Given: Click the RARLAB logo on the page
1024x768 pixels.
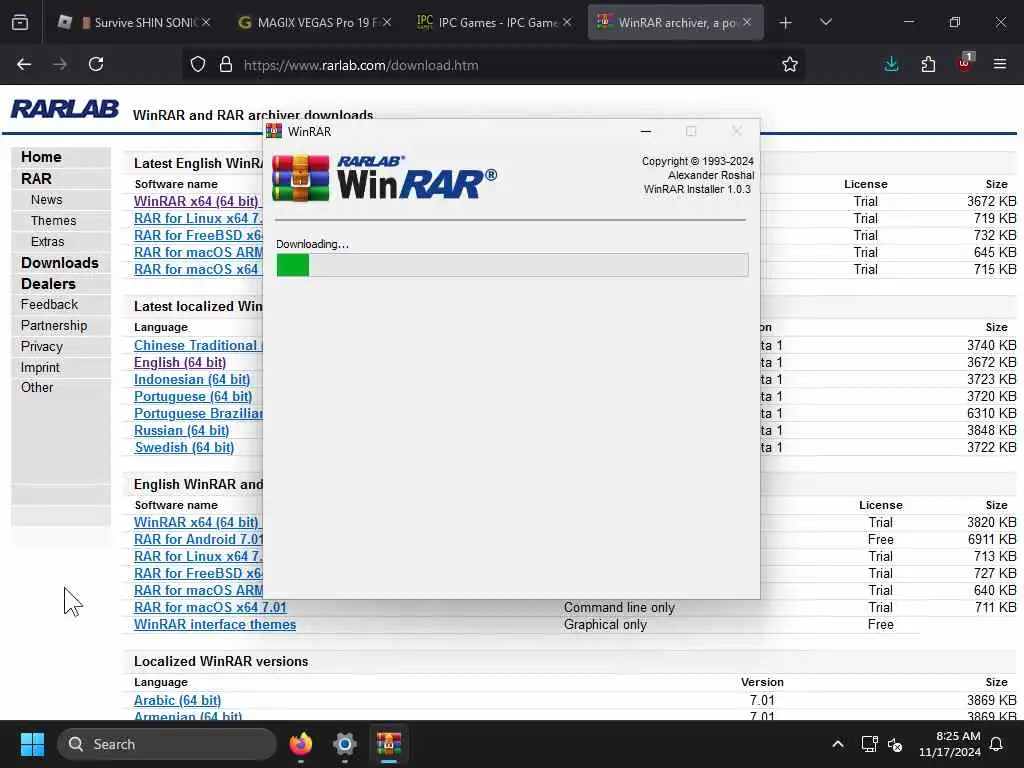Looking at the screenshot, I should (x=65, y=108).
